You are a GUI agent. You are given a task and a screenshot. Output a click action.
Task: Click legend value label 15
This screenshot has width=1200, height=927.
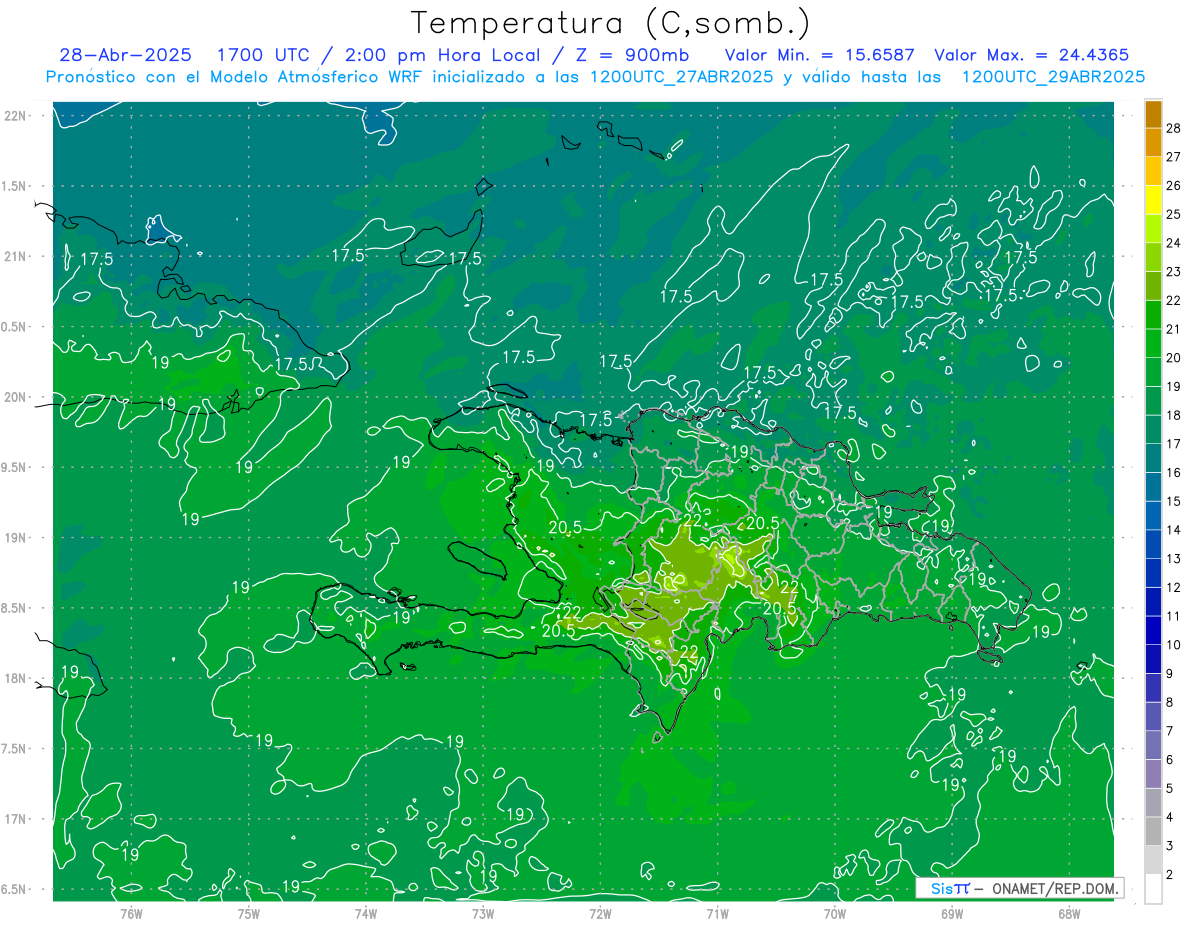click(1174, 501)
